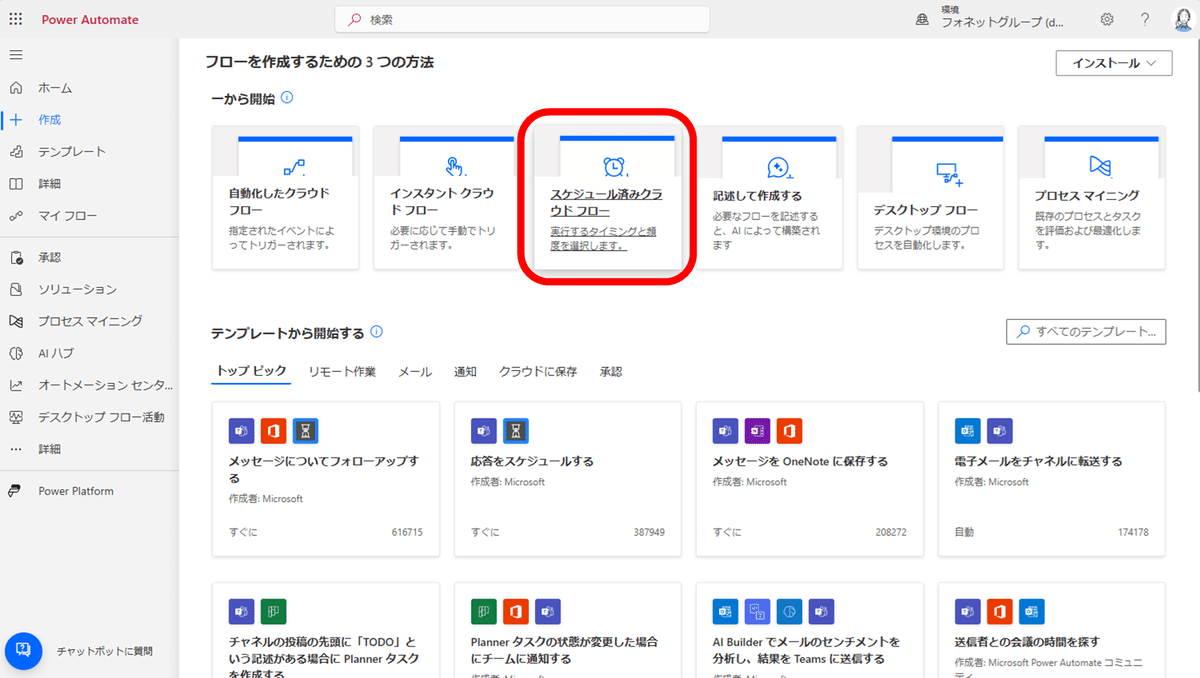
Task: Click the テンプレート icon in sidebar
Action: tap(16, 152)
